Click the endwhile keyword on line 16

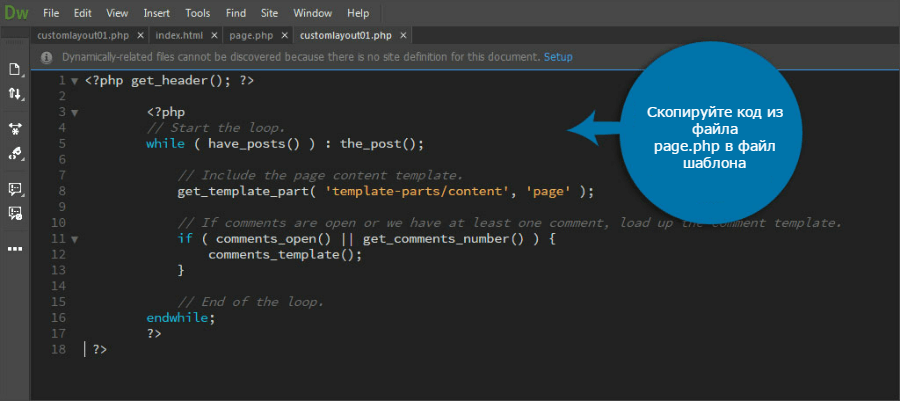click(178, 317)
